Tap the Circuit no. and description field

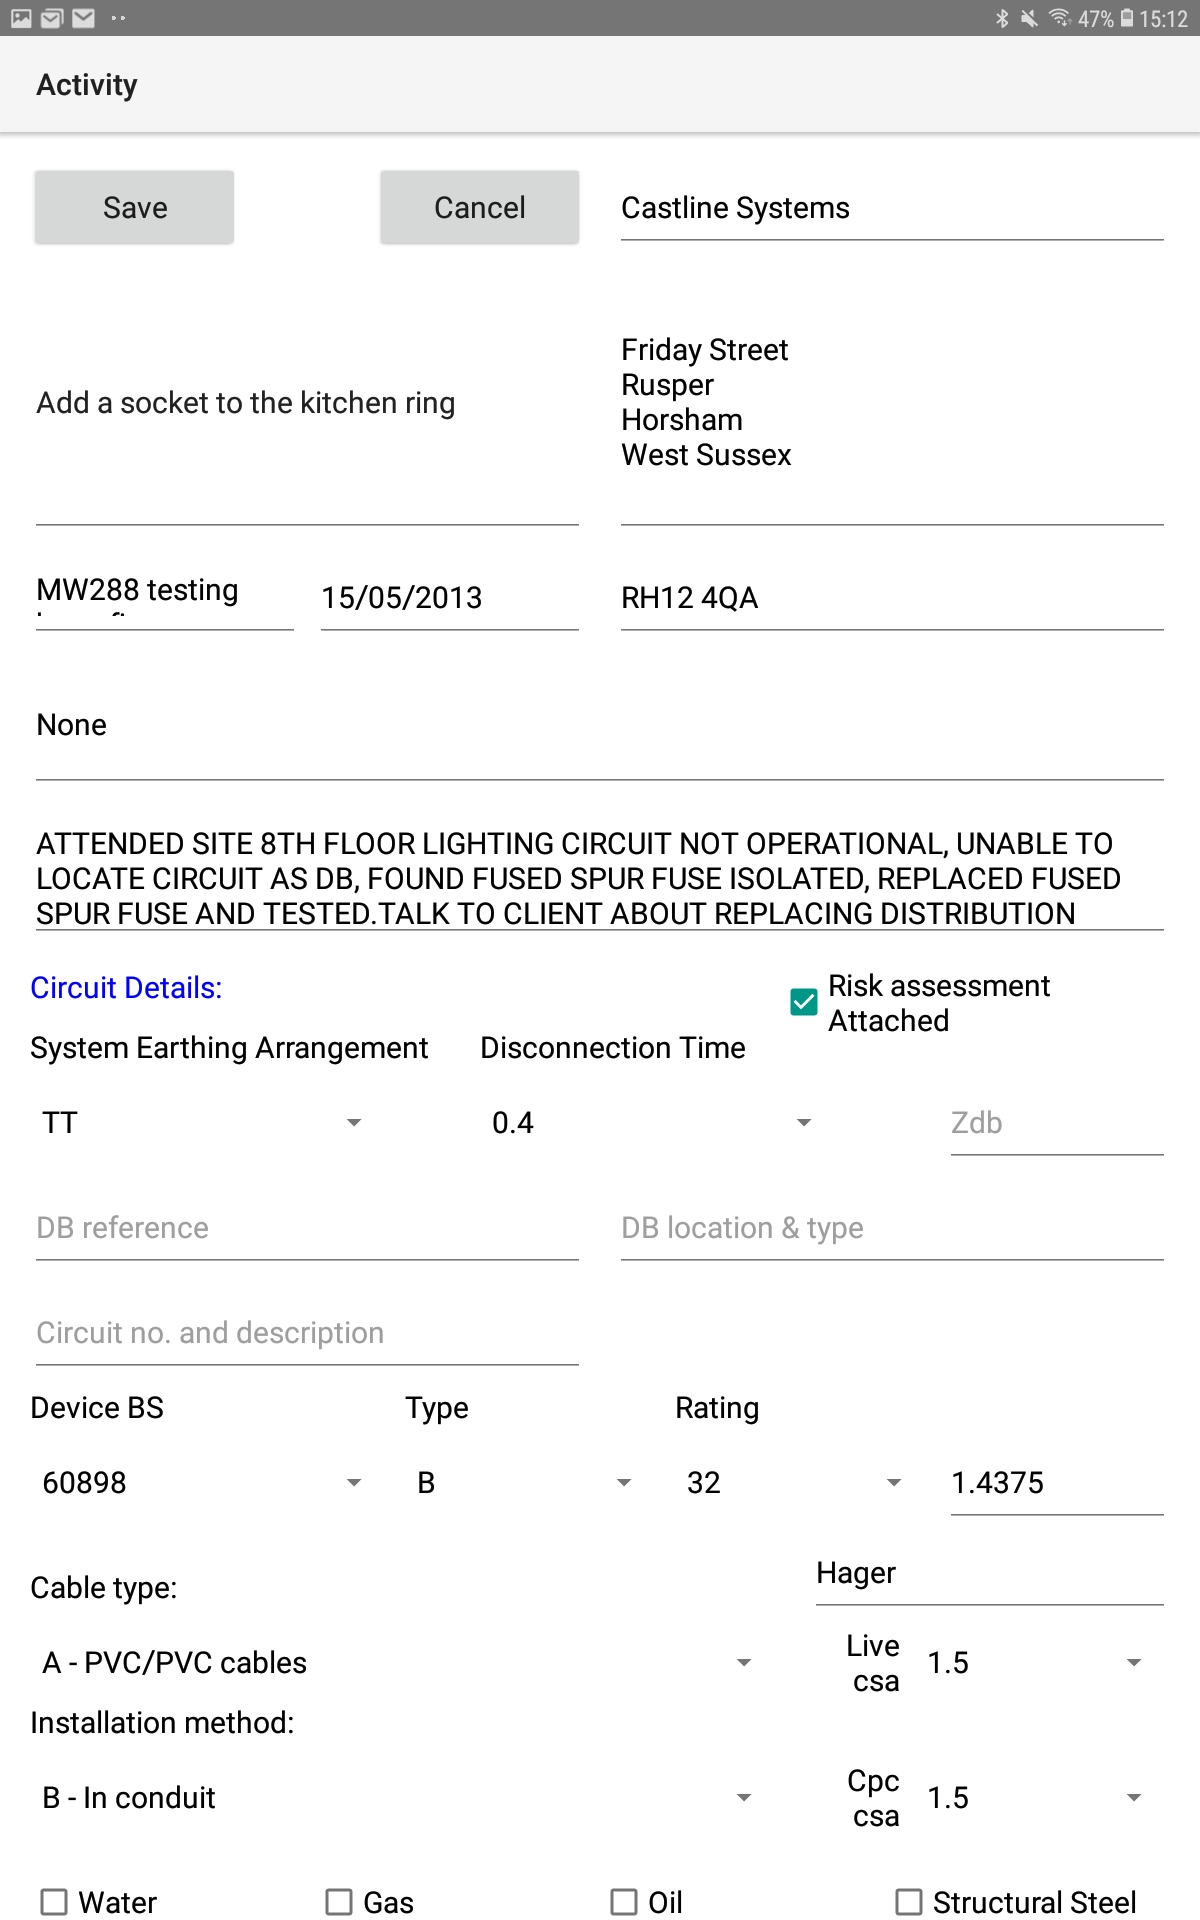pyautogui.click(x=307, y=1333)
